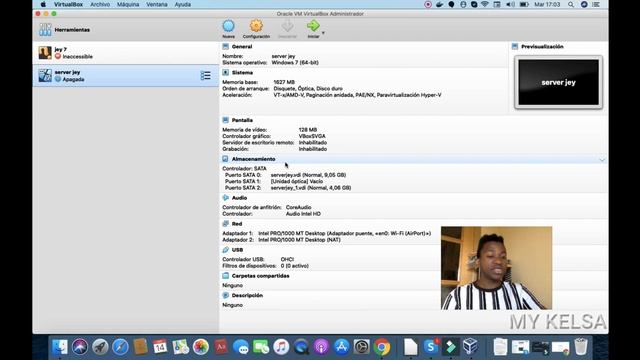Click the Pantalla section icon
This screenshot has height=360, width=640.
(225, 120)
